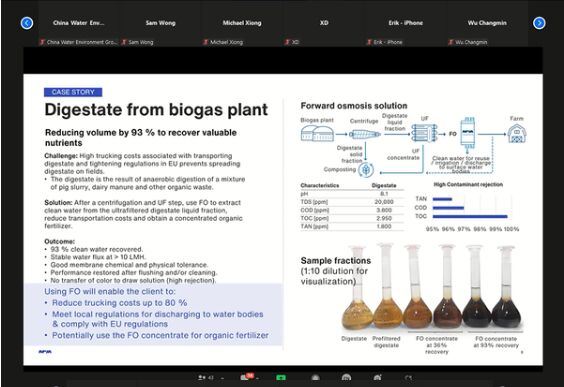Viewport: 564px width, 387px height.
Task: Expand the caret next to Participants count
Action: click(x=222, y=378)
